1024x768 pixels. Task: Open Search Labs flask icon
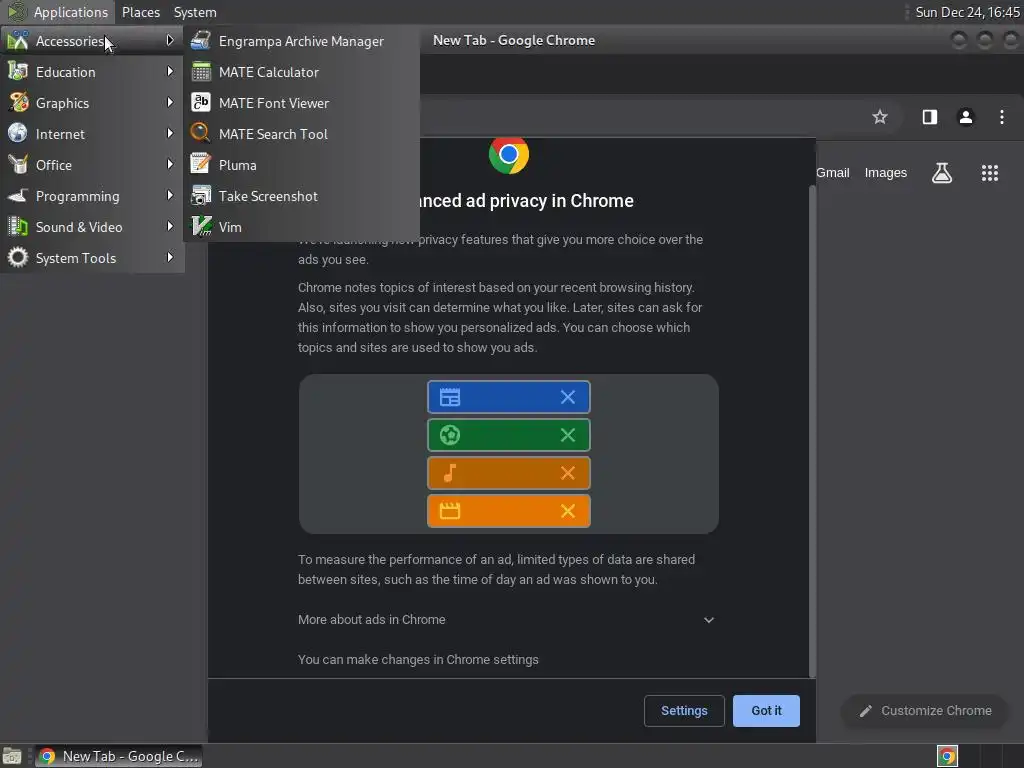click(941, 173)
